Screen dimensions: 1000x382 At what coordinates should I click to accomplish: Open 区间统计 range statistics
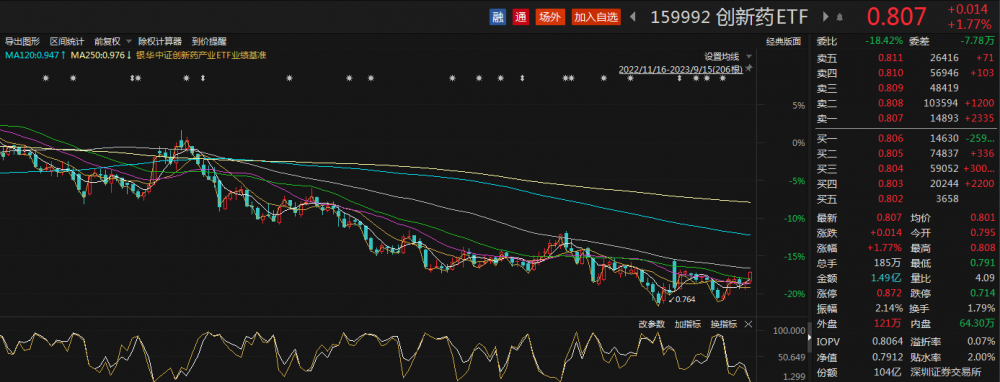click(67, 41)
